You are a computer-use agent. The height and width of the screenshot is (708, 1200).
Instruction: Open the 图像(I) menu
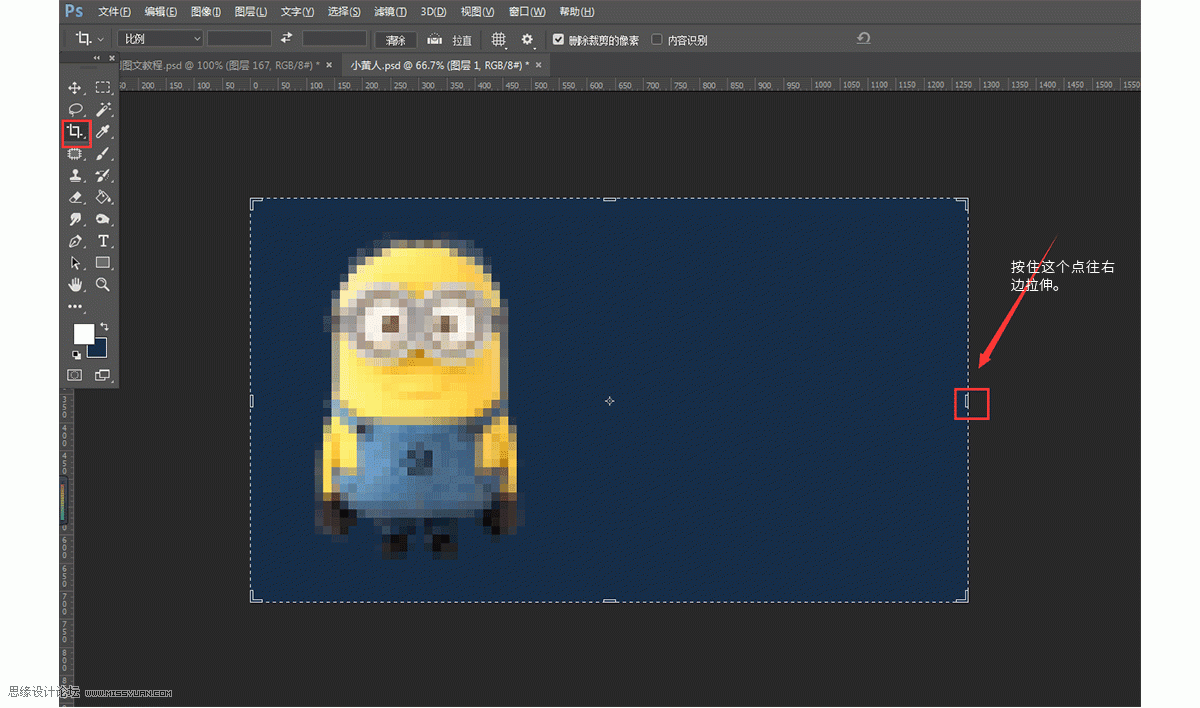pyautogui.click(x=205, y=12)
